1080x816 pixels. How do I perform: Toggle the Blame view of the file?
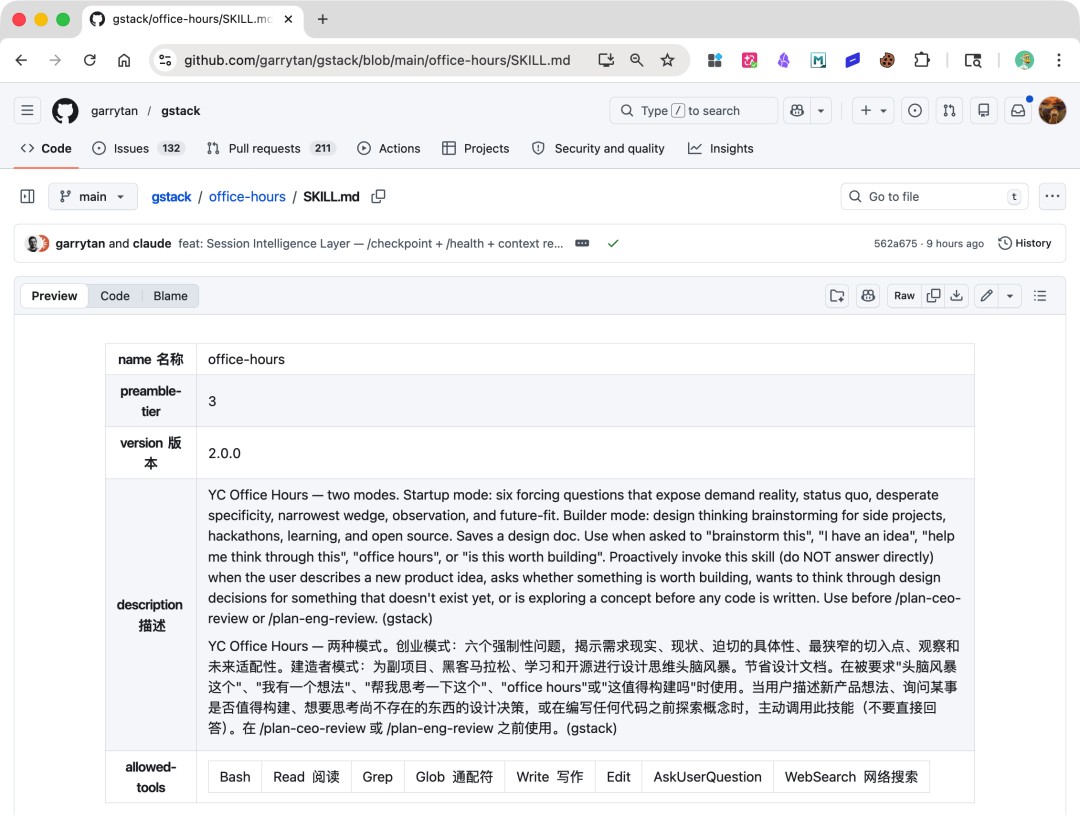click(170, 295)
